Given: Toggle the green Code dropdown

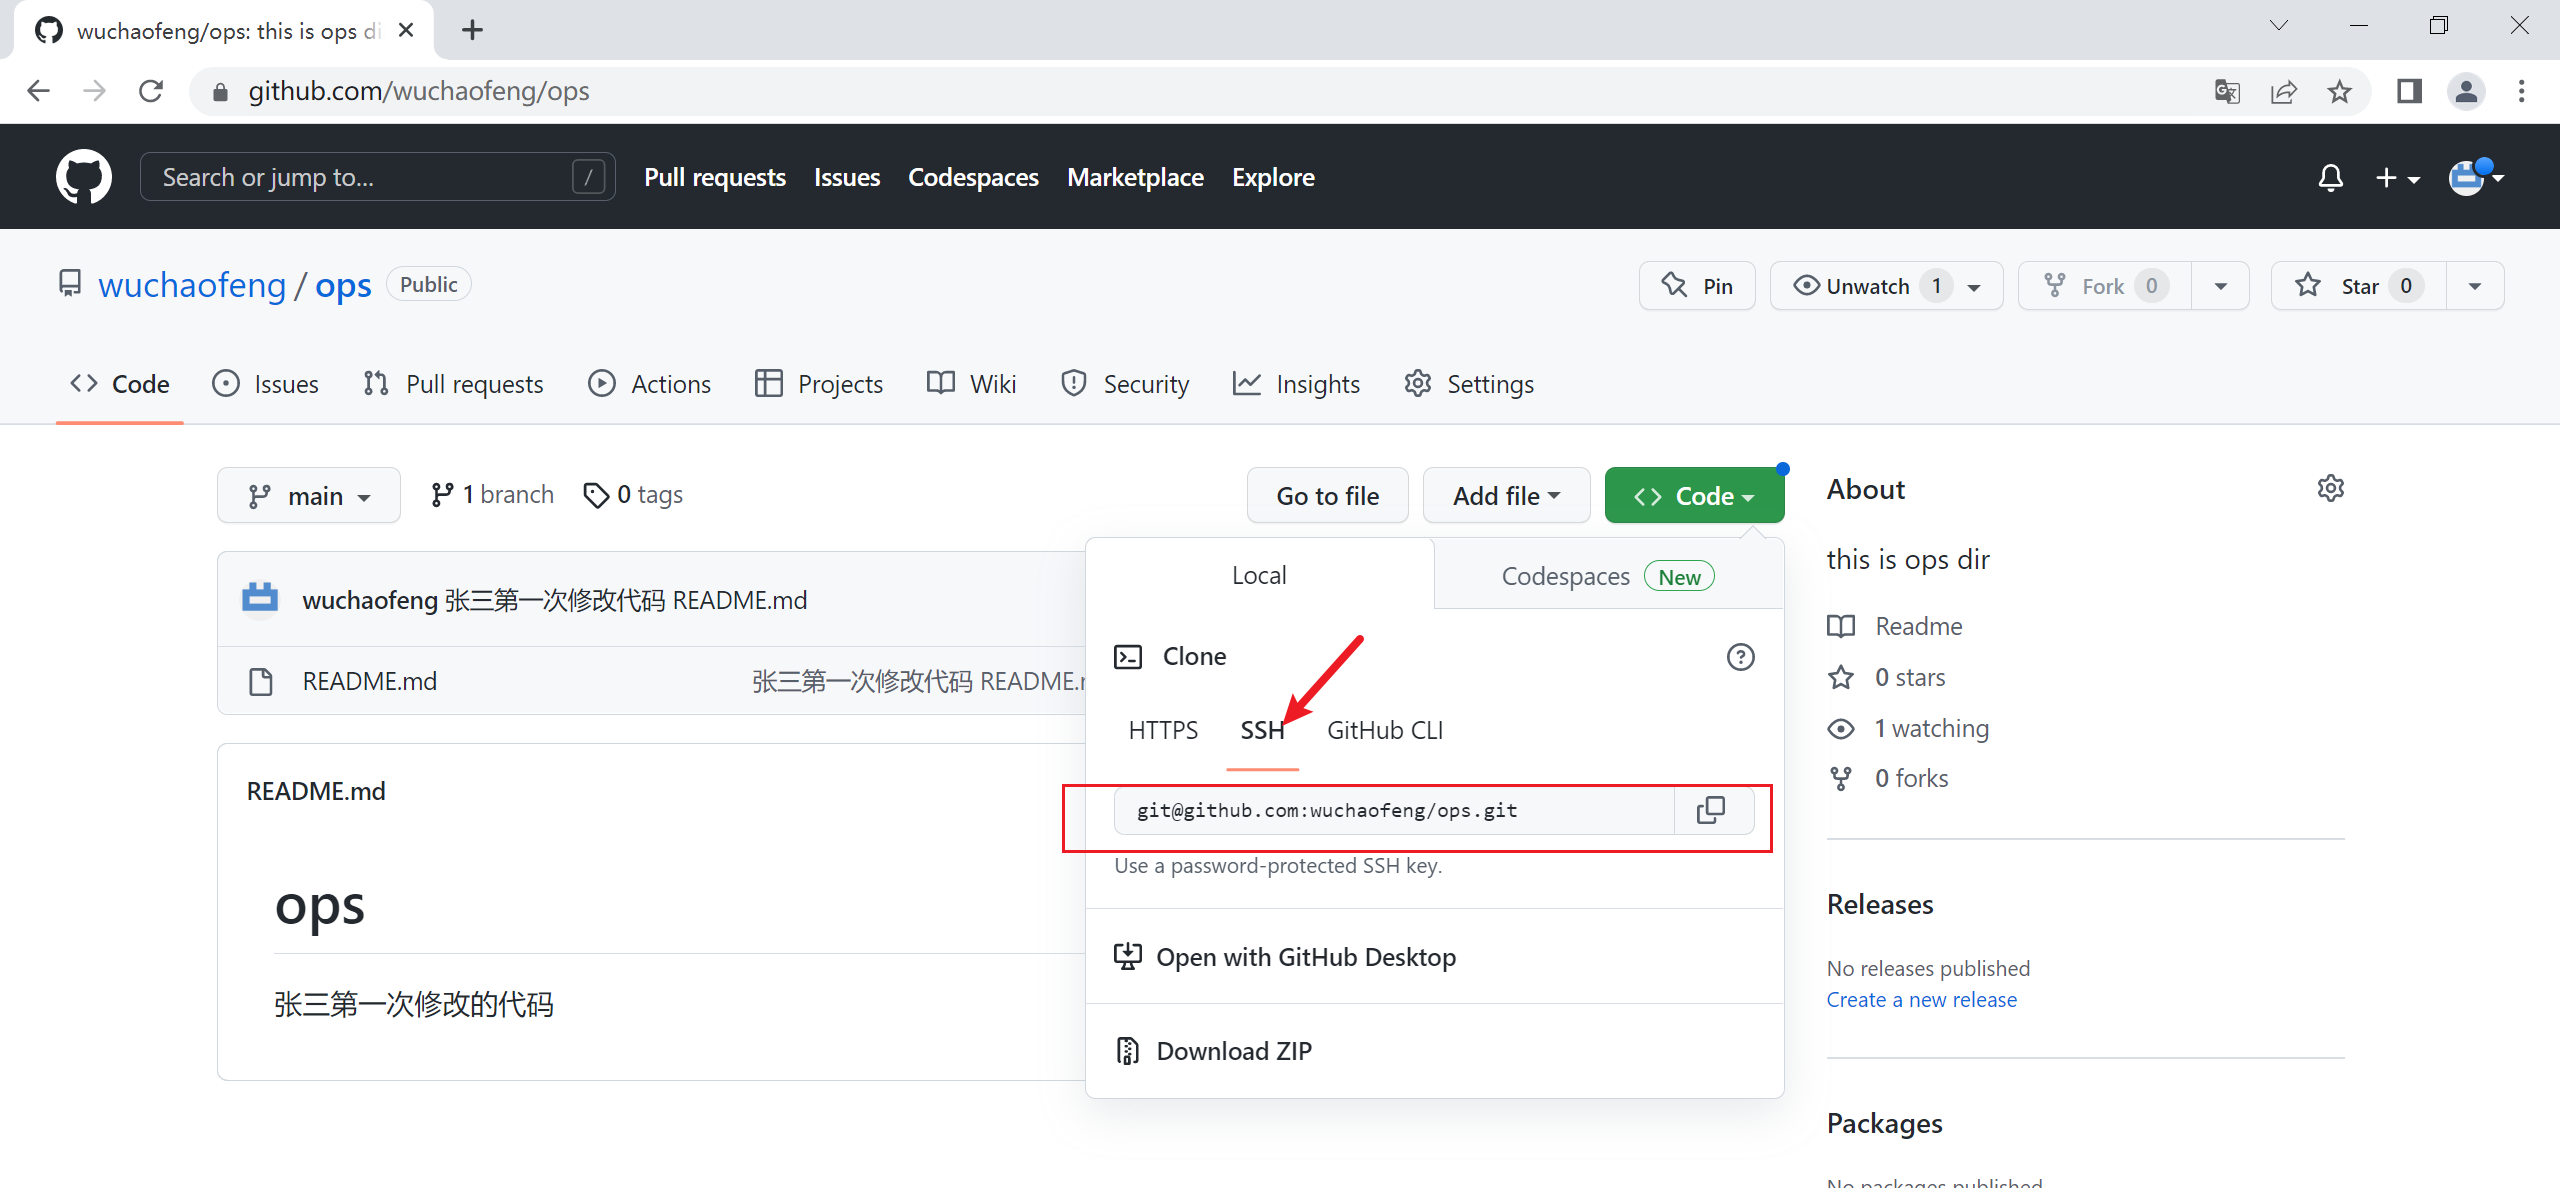Looking at the screenshot, I should click(x=1694, y=495).
